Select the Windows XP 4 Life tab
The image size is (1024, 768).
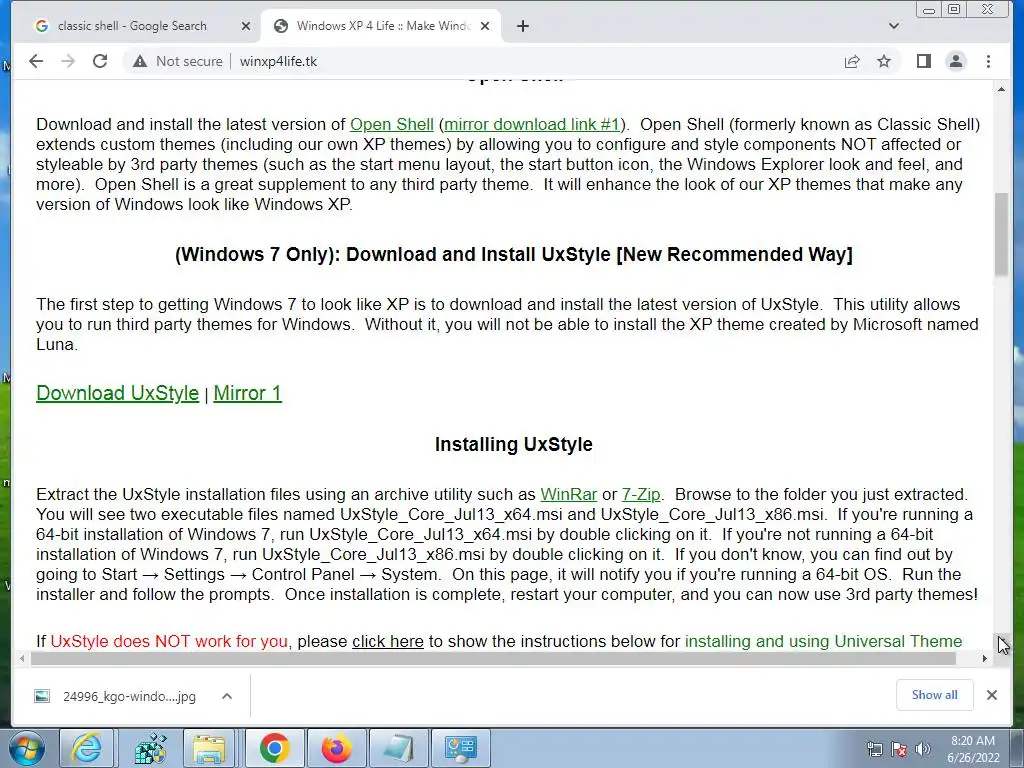[382, 26]
